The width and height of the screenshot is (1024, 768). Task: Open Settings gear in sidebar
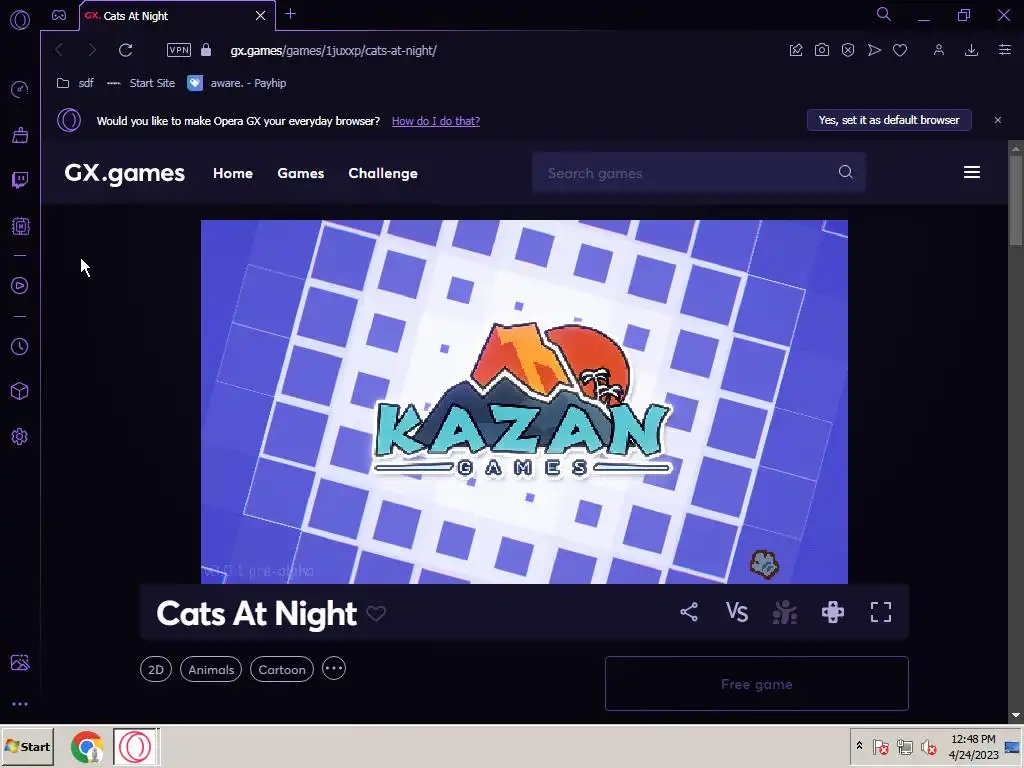click(20, 436)
